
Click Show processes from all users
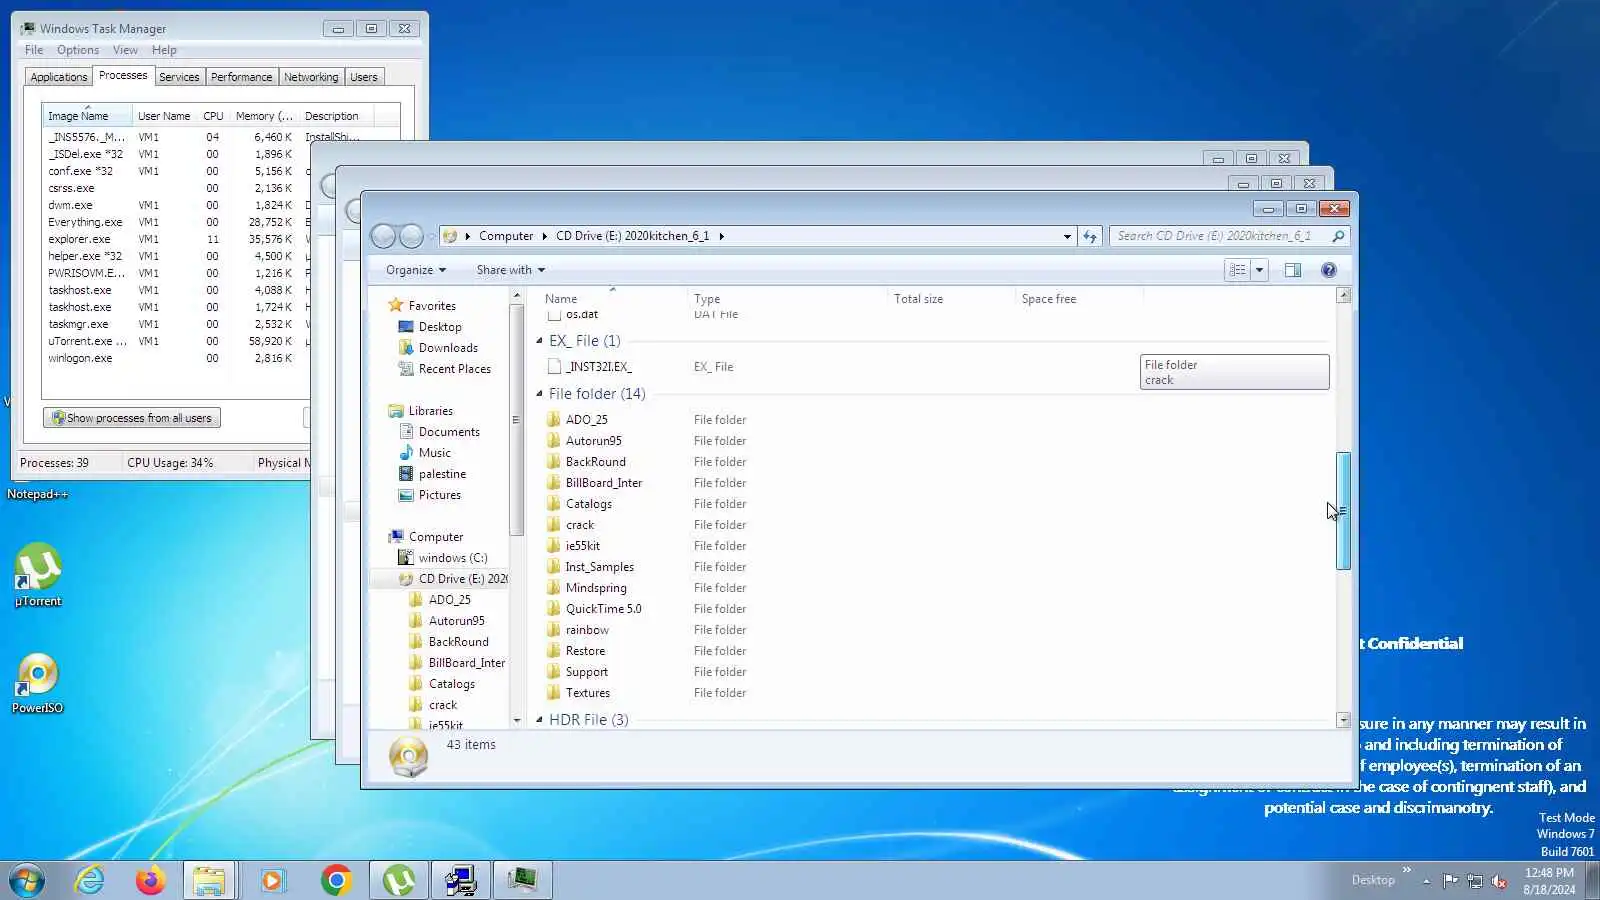click(x=131, y=418)
